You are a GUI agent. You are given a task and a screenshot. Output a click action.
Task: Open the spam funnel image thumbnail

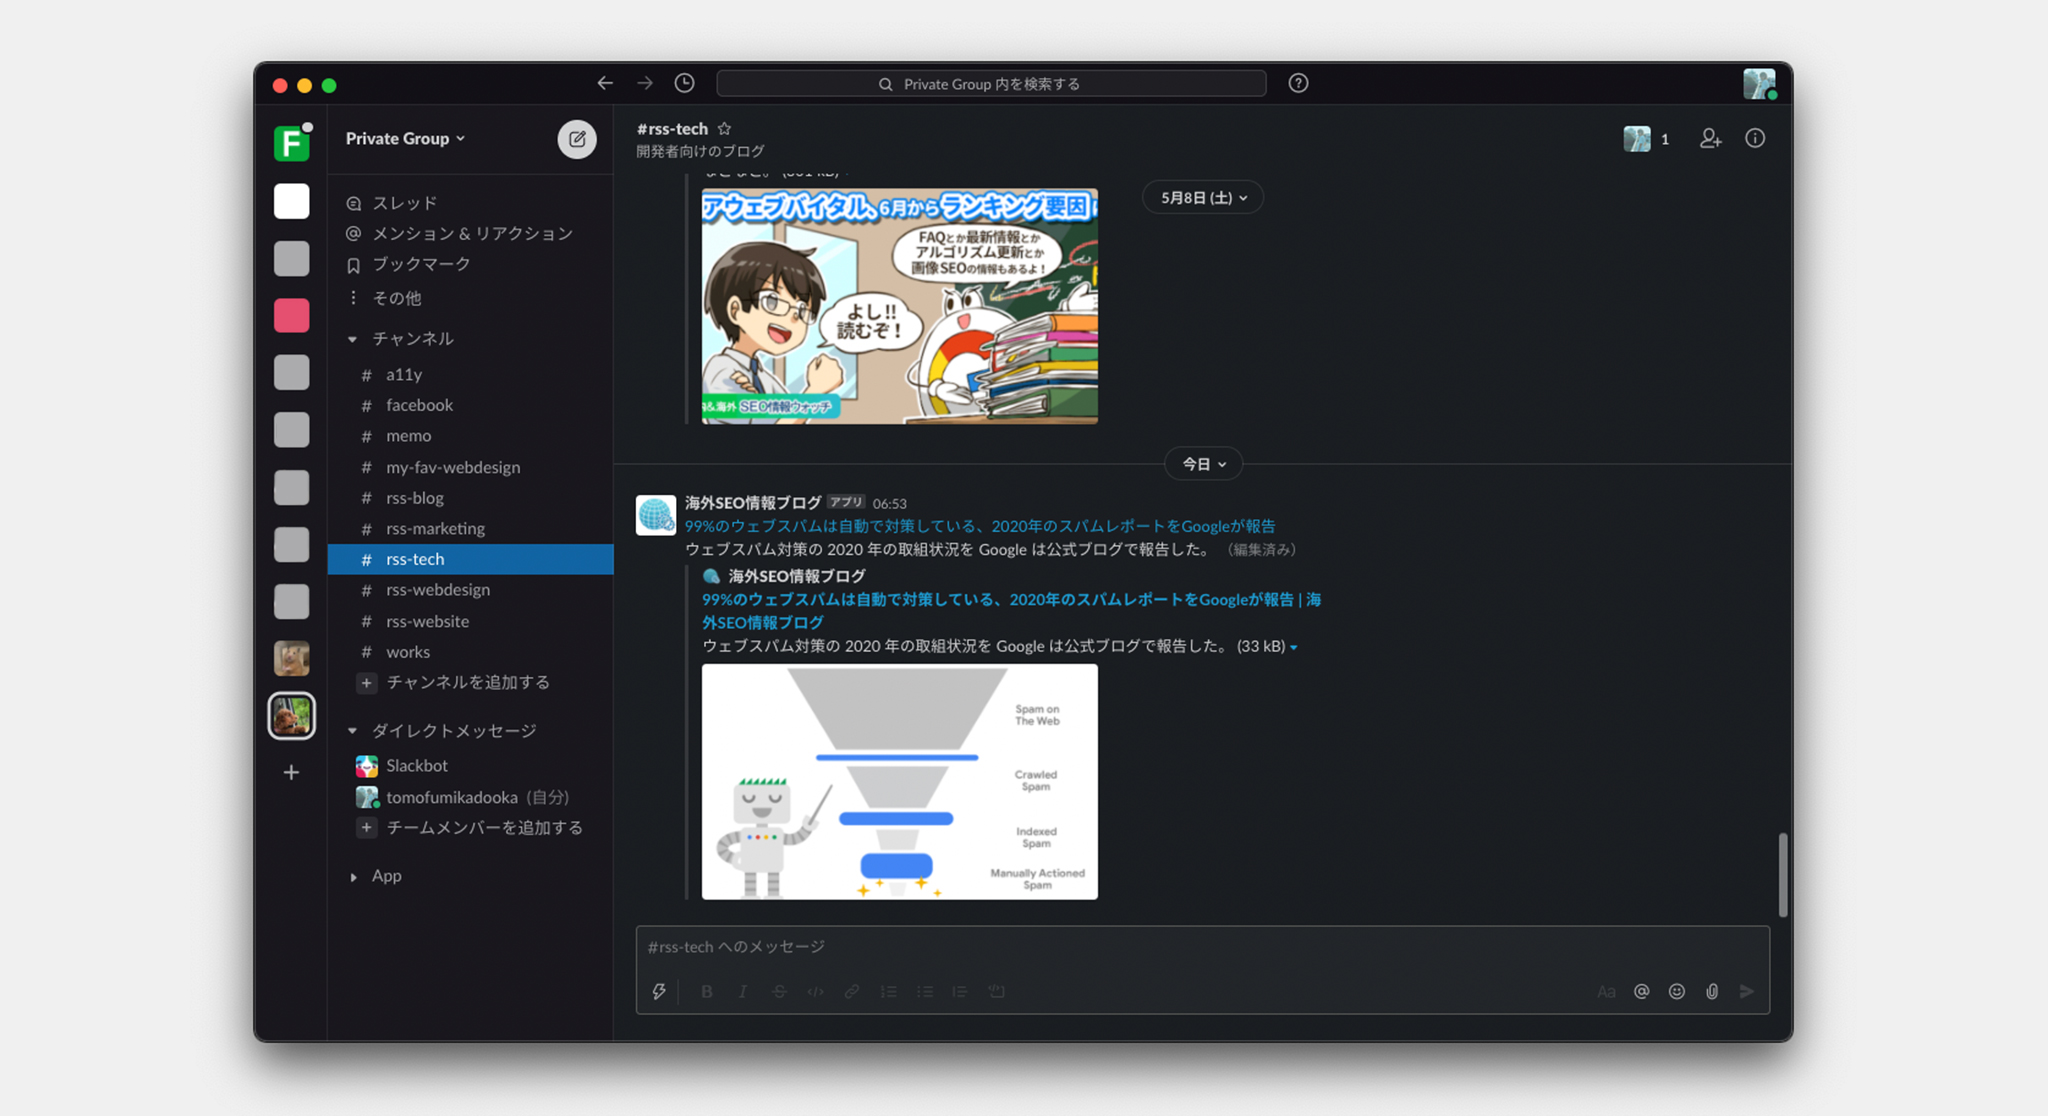(x=899, y=781)
